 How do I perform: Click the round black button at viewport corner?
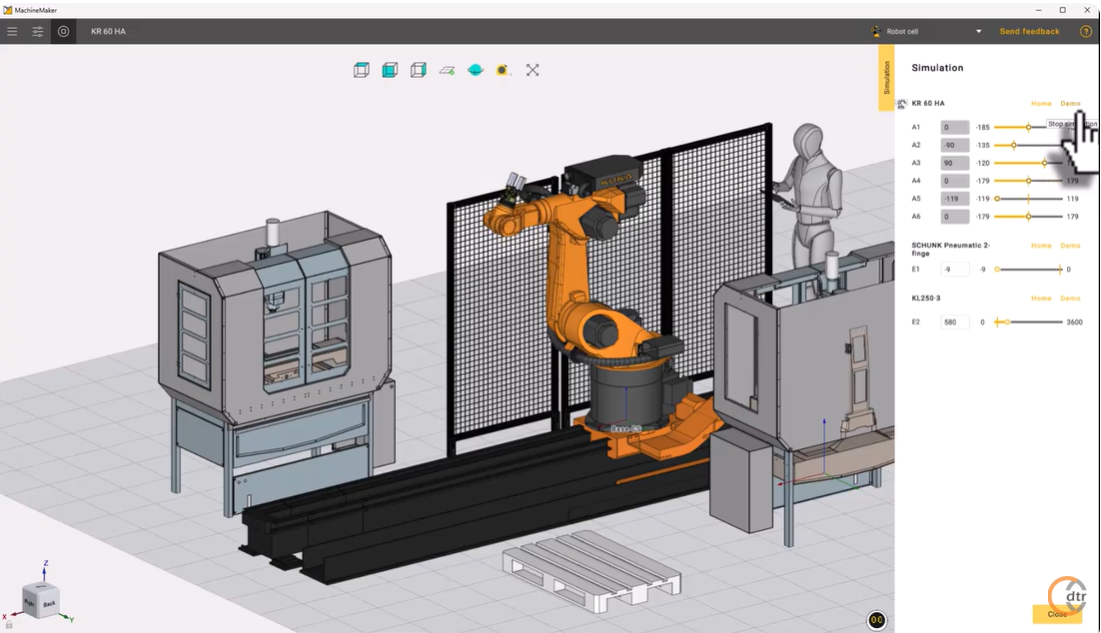tap(876, 620)
